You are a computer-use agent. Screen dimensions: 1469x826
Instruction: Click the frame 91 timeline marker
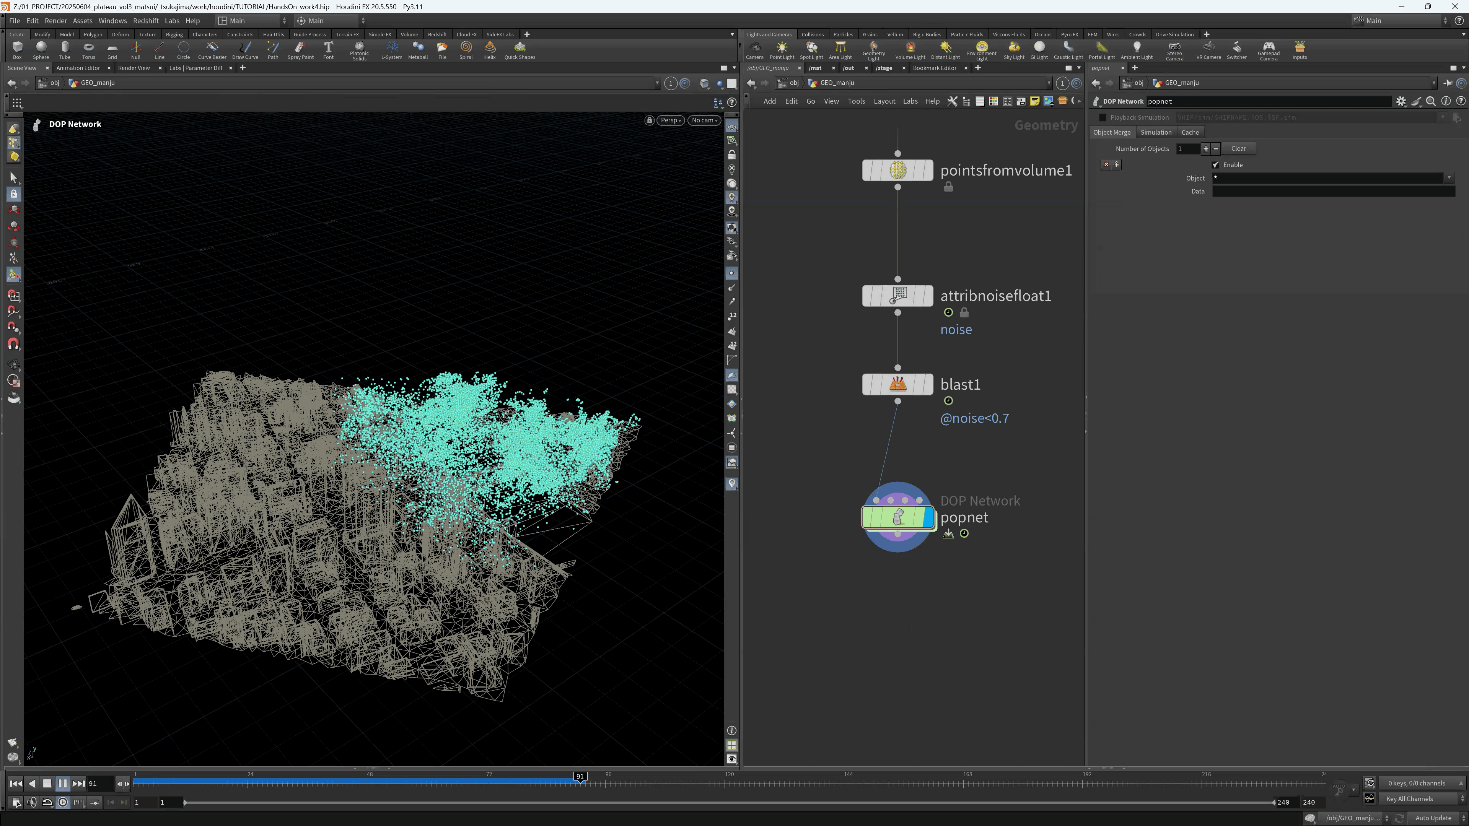point(580,776)
